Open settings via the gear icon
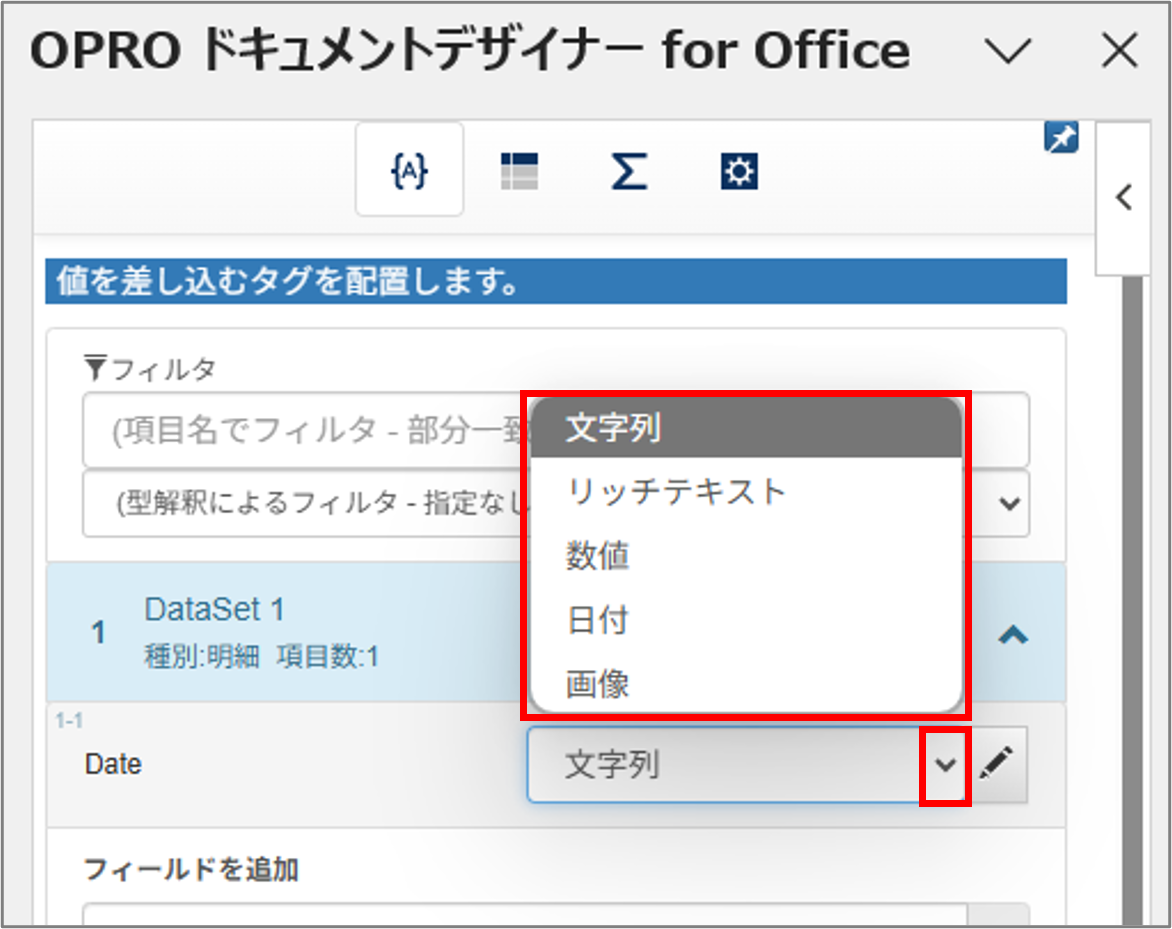The image size is (1172, 929). tap(738, 170)
